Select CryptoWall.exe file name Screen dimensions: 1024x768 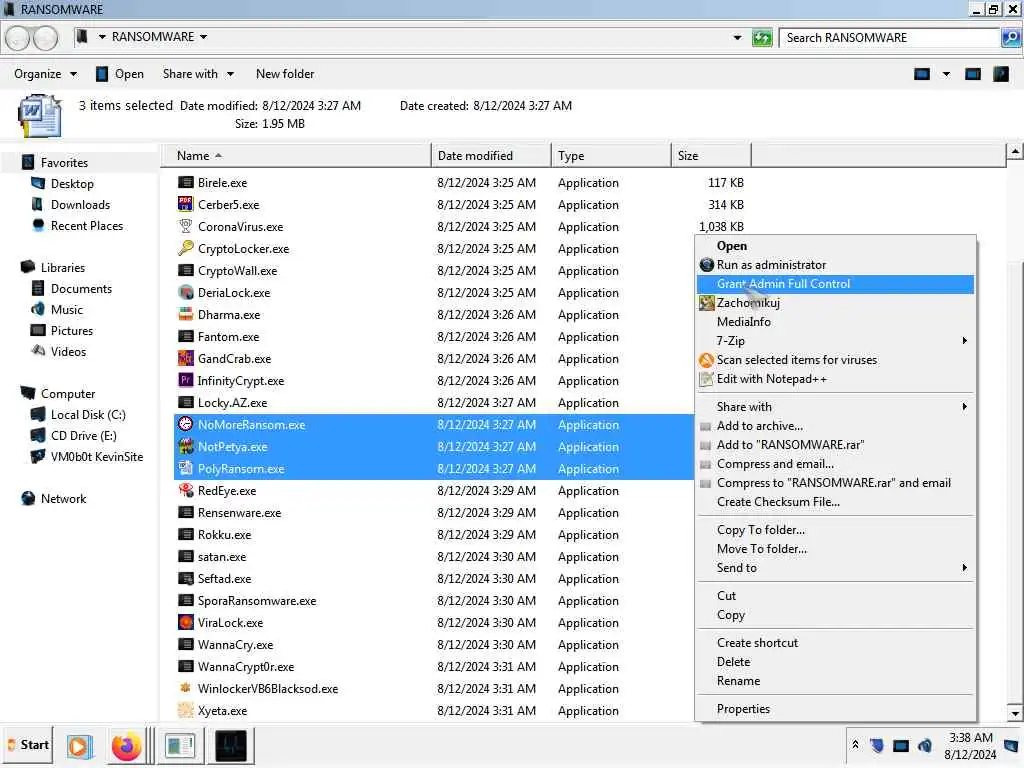click(x=237, y=270)
